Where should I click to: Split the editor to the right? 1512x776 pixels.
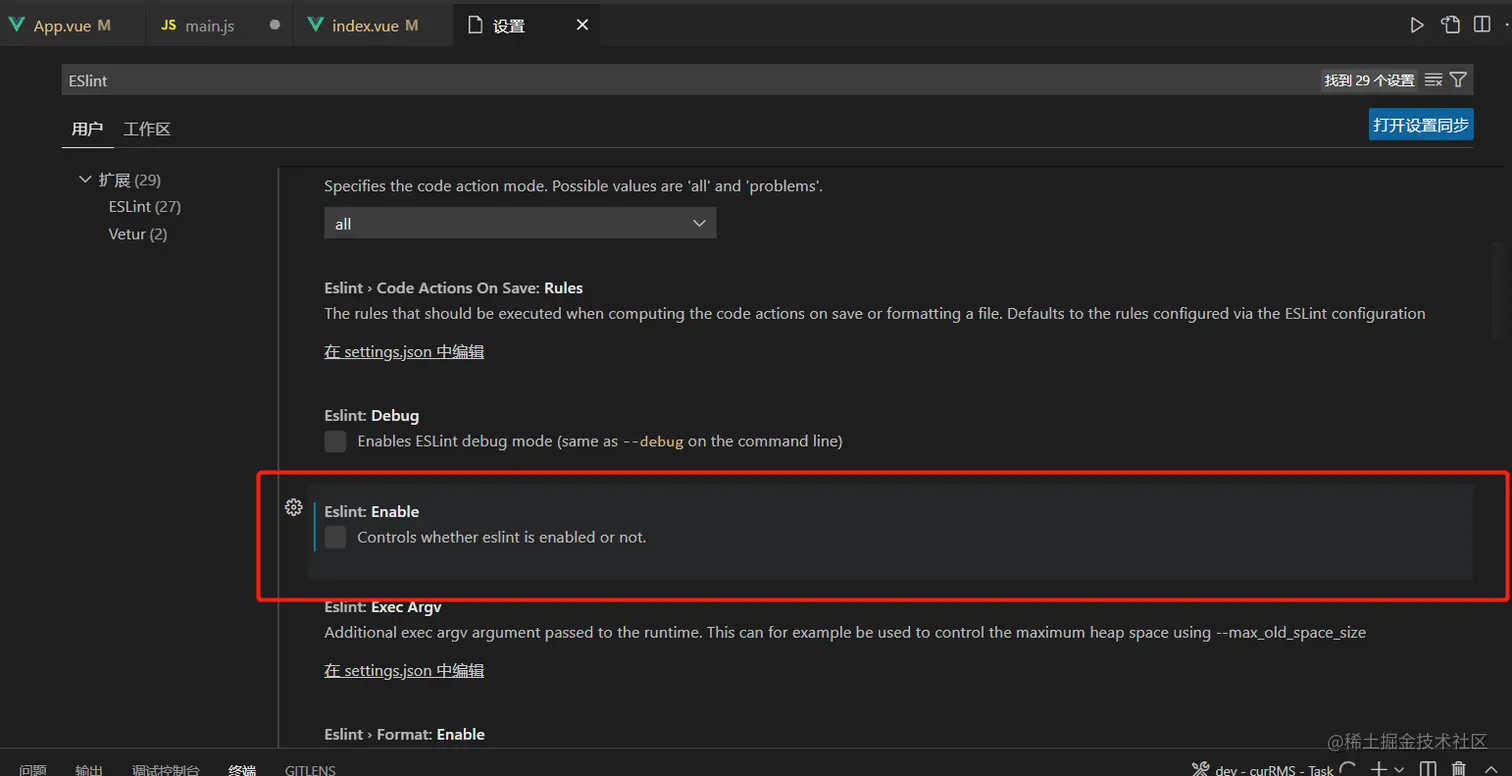pos(1482,25)
